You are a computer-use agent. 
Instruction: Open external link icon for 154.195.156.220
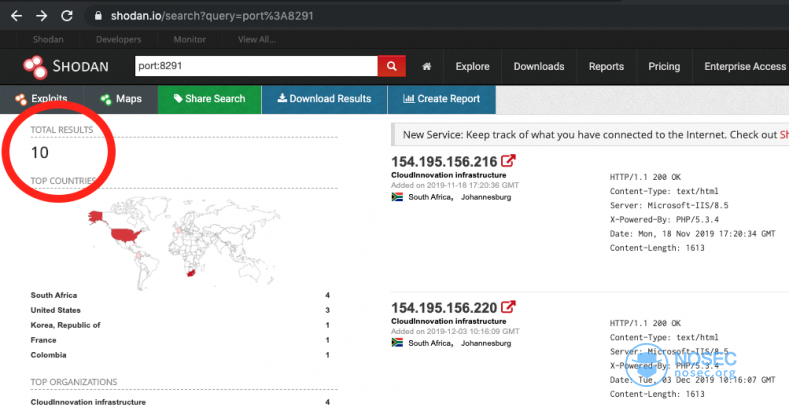pos(508,307)
